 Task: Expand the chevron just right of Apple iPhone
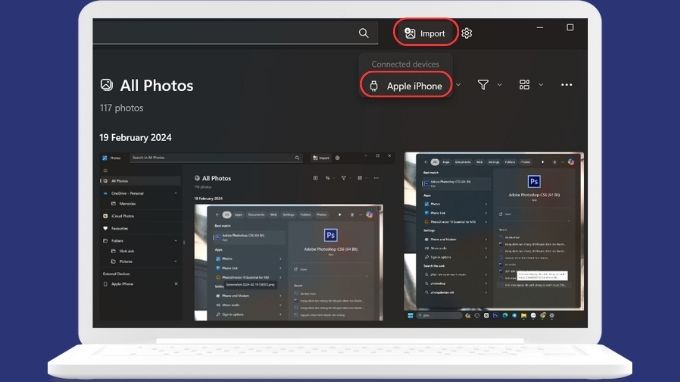[x=458, y=85]
